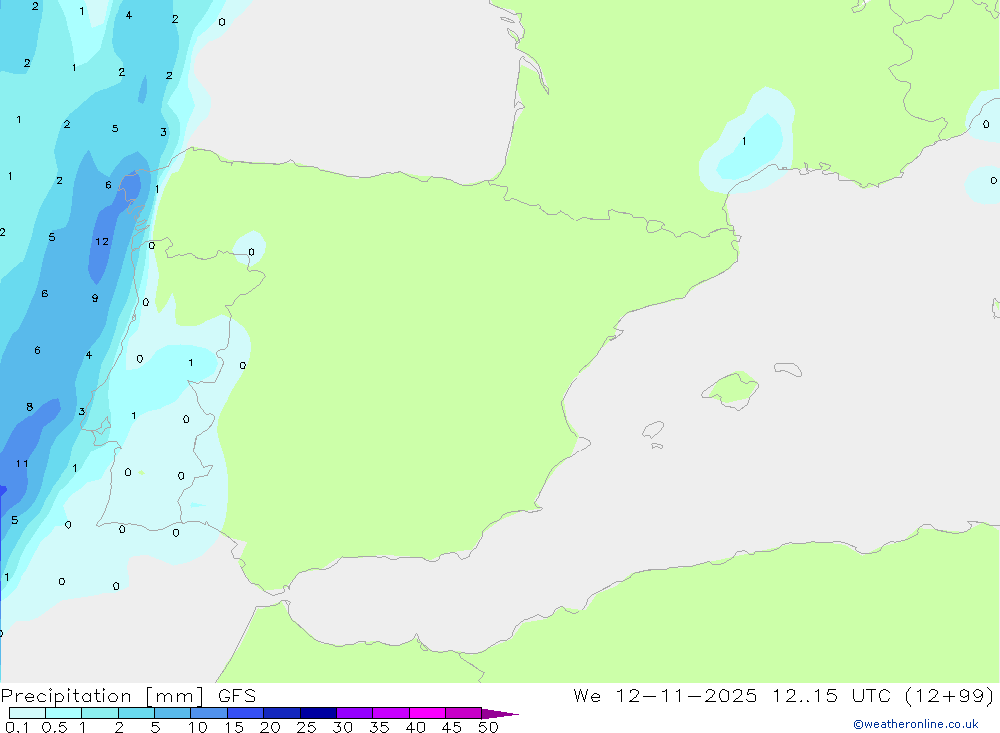Click the Menorca island outline

pos(788,369)
